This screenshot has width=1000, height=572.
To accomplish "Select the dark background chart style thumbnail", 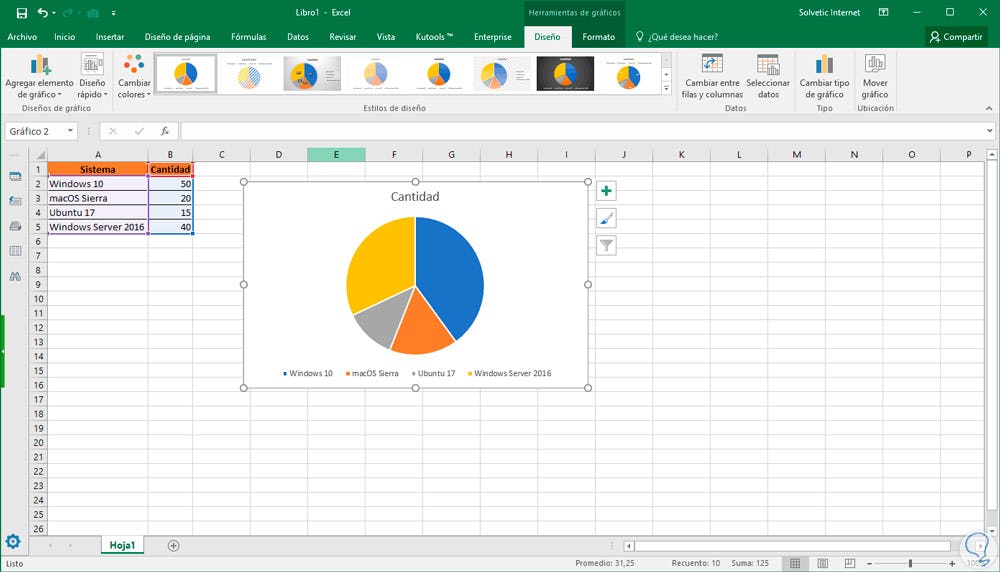I will pos(565,74).
